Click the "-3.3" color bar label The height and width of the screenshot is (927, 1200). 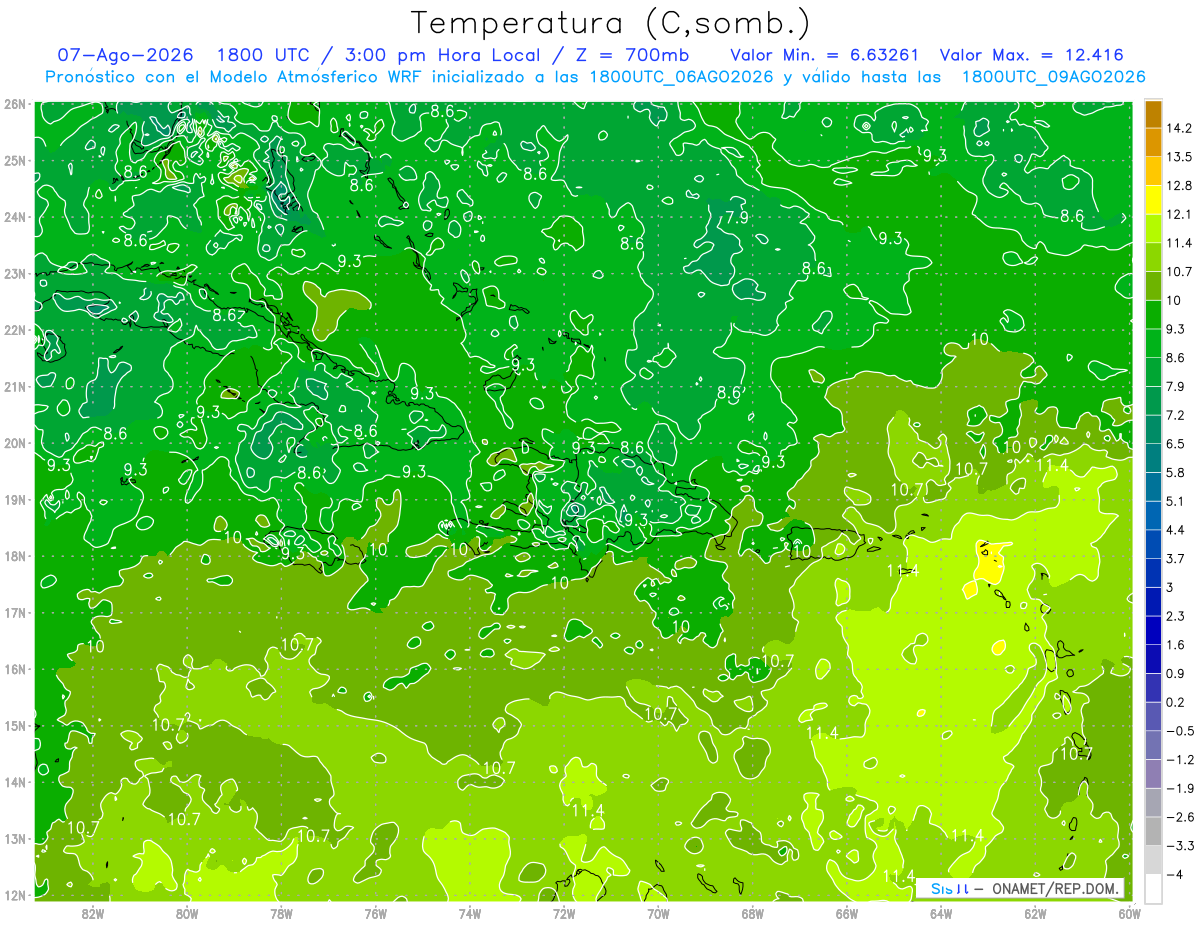1179,846
